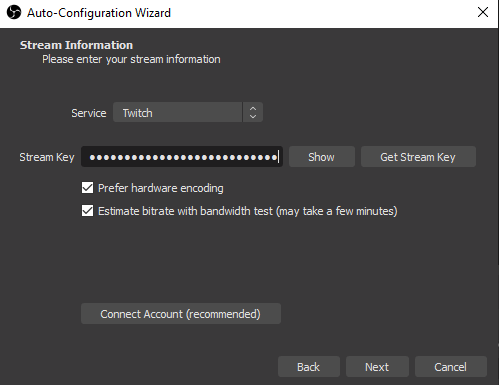Cancel the configuration wizard

point(450,367)
